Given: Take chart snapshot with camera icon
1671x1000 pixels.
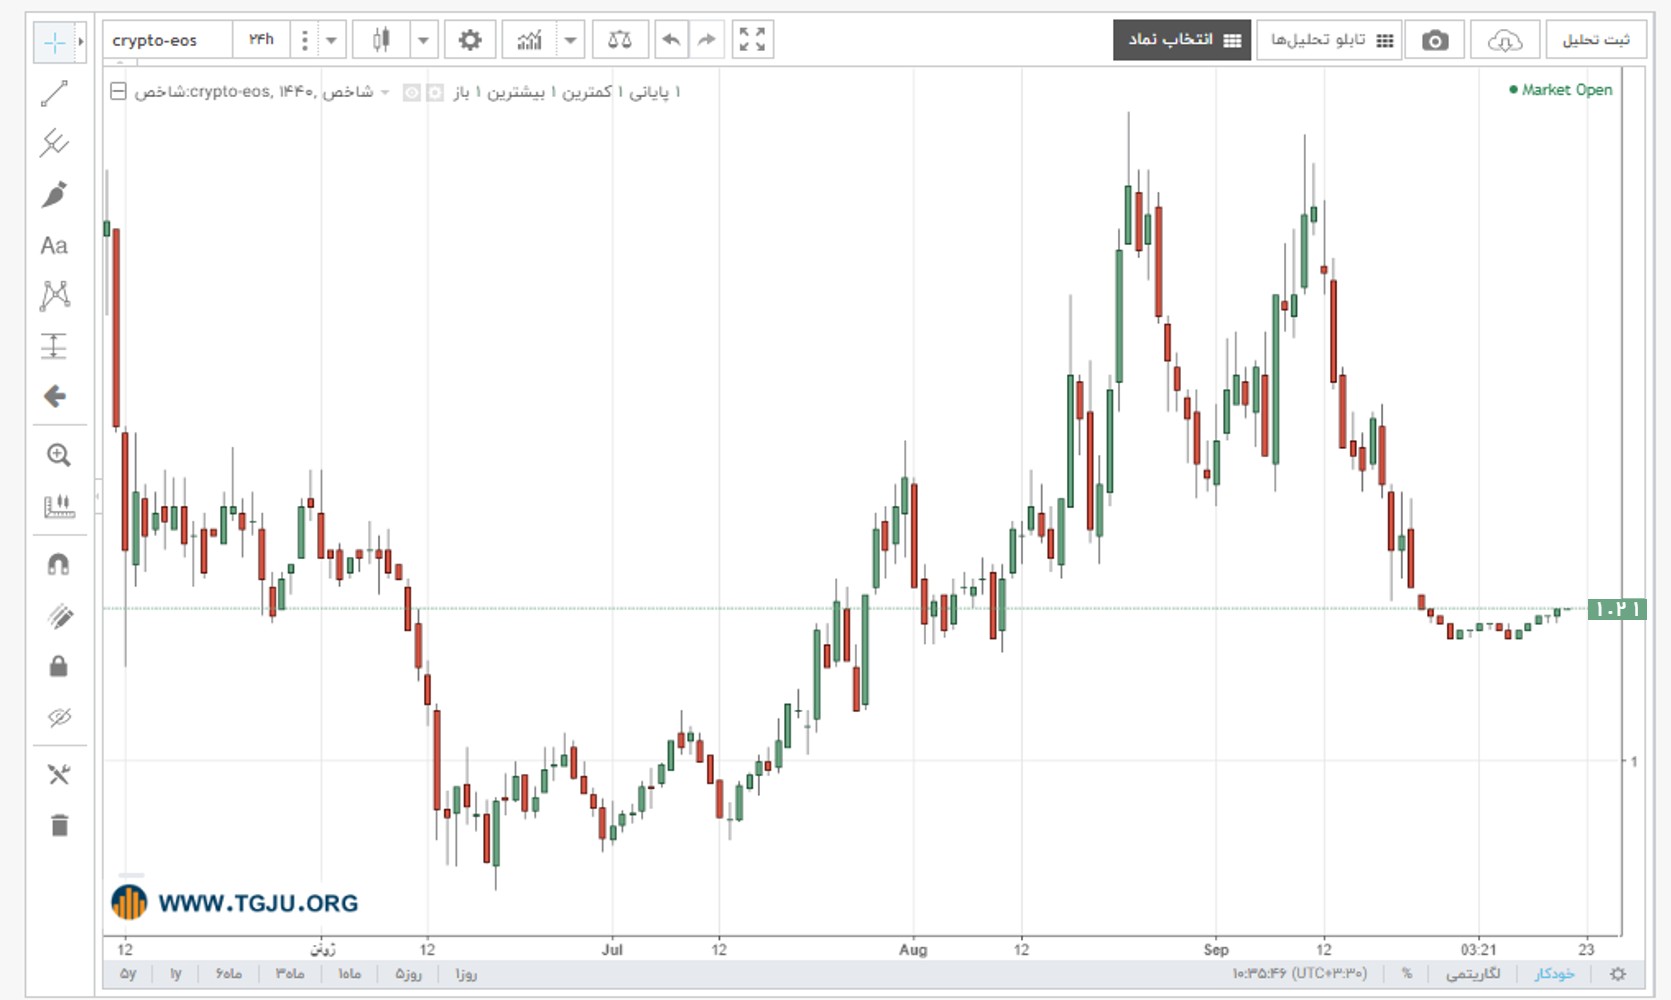Looking at the screenshot, I should (1435, 40).
